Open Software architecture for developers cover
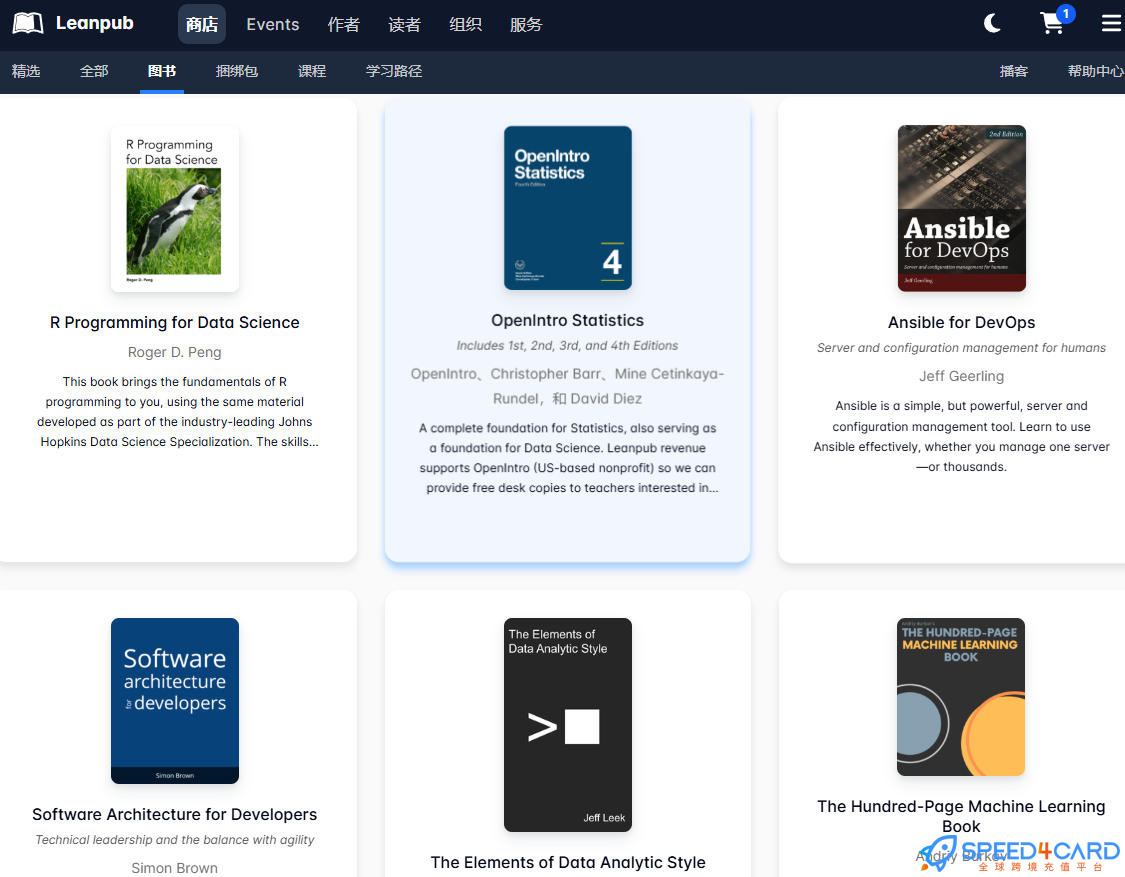The height and width of the screenshot is (877, 1125). [x=174, y=700]
